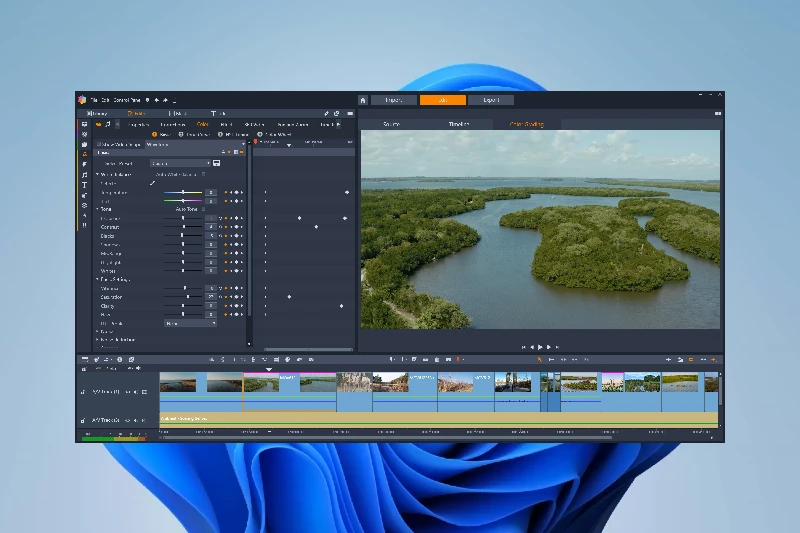Save the preset with the floppy disk icon
Screen dimensions: 800x533
[x=216, y=163]
